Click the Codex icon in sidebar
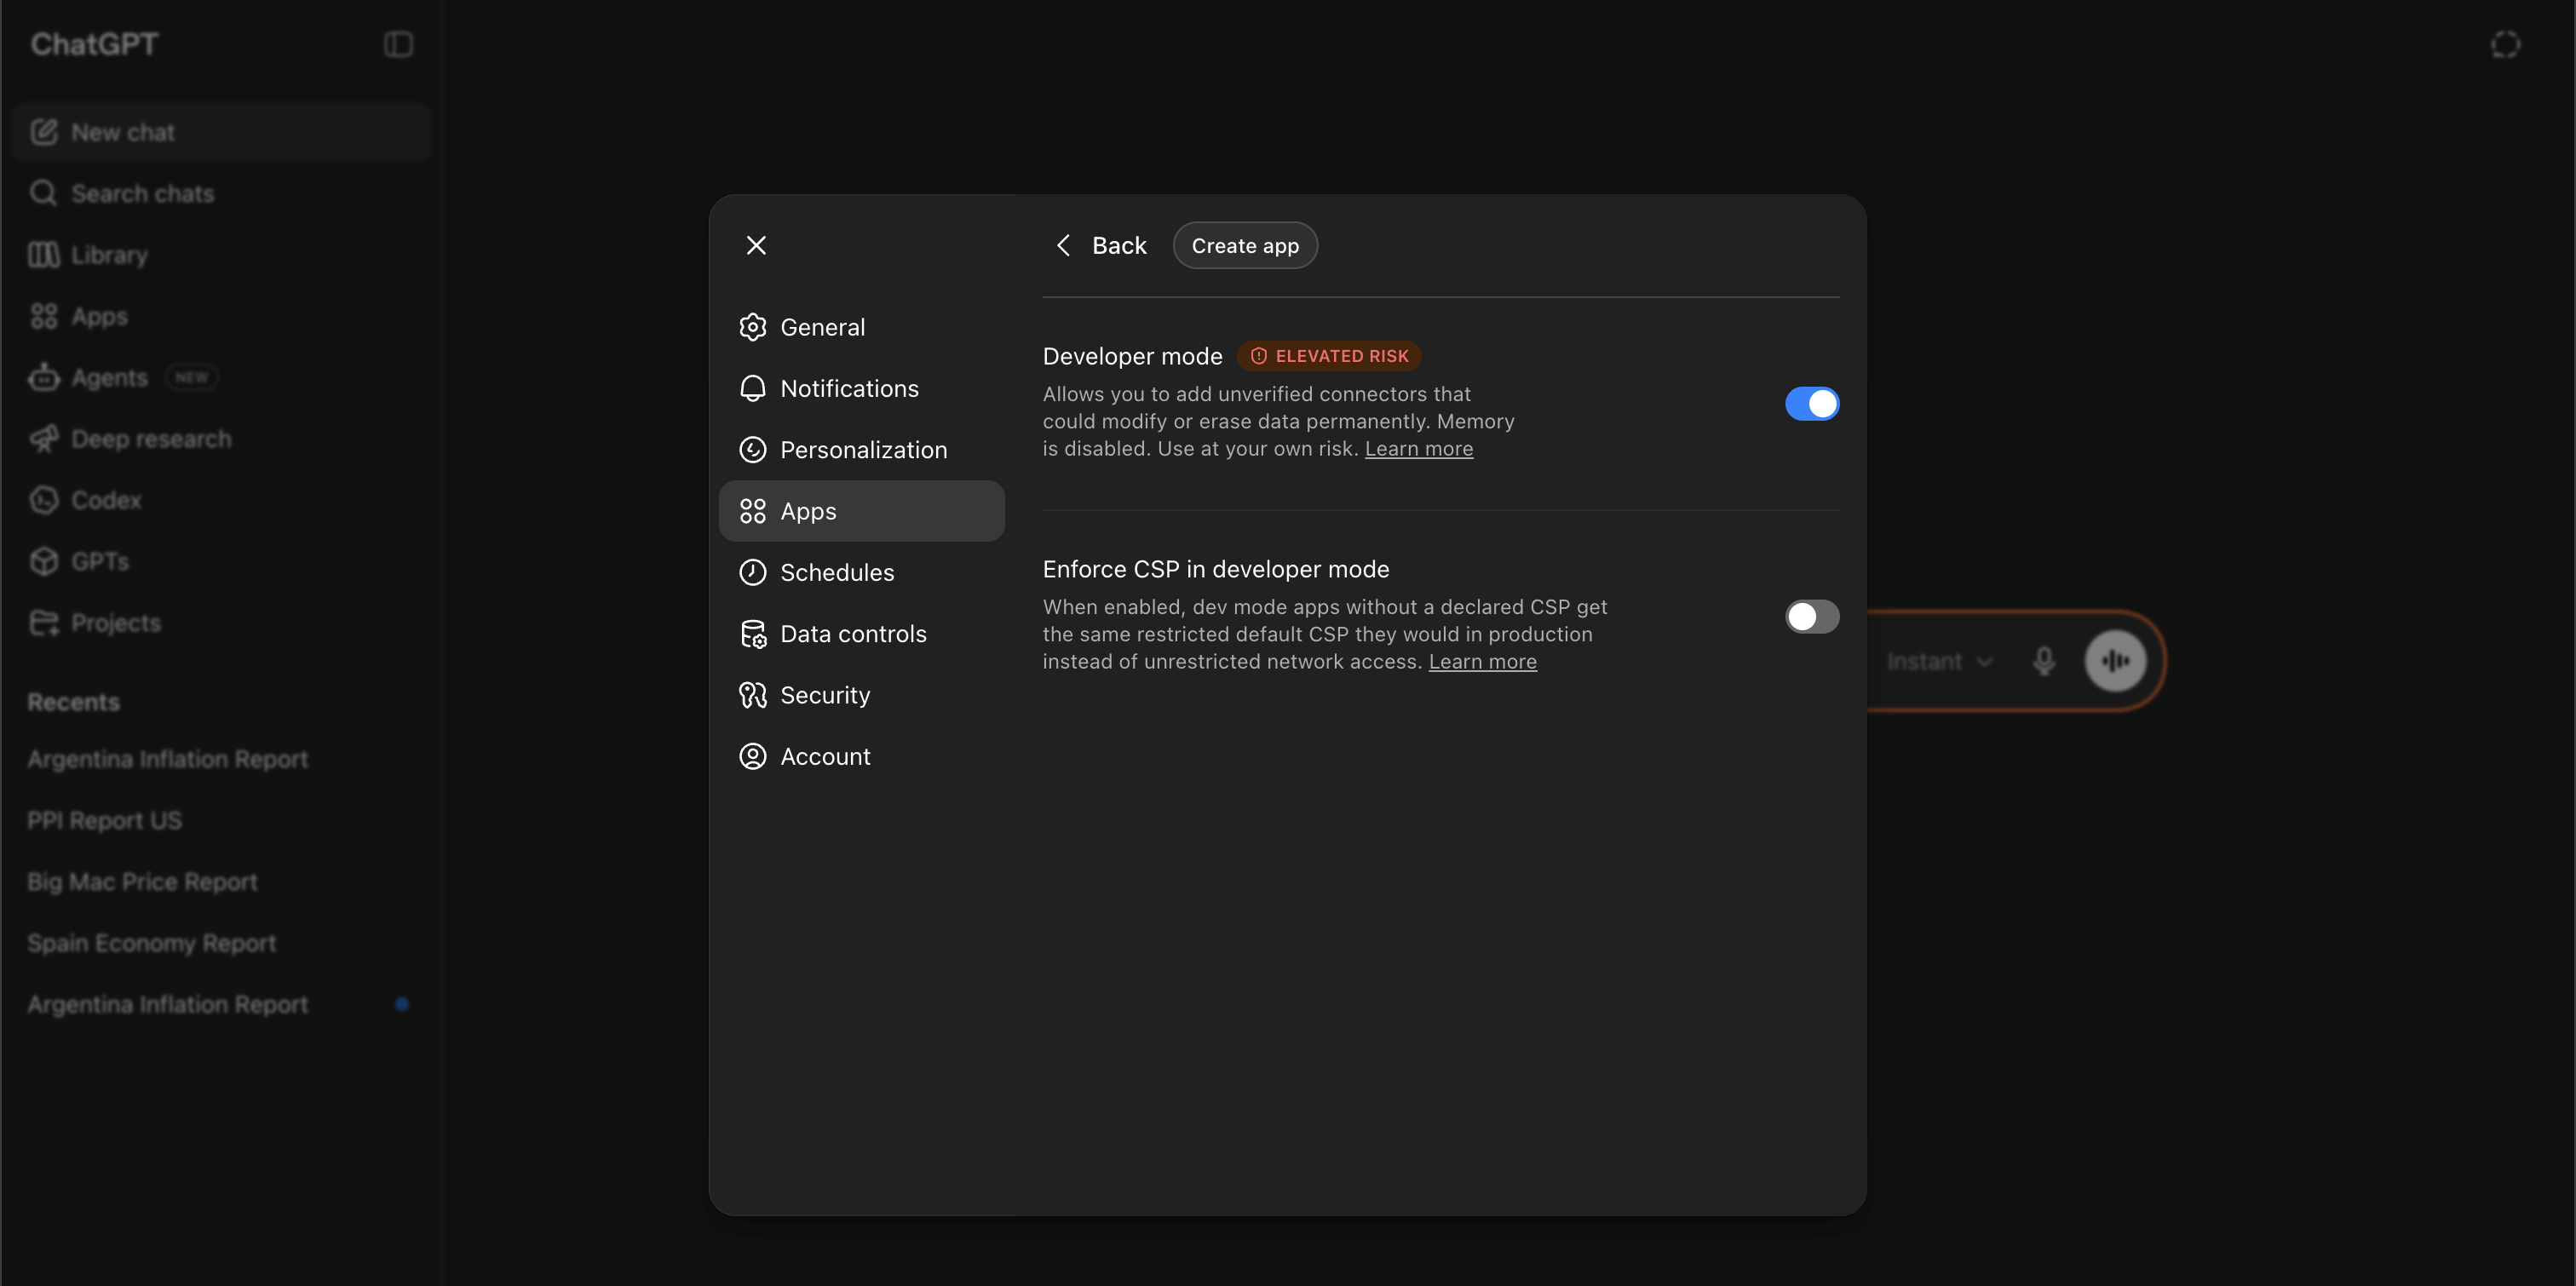The image size is (2576, 1286). point(43,500)
